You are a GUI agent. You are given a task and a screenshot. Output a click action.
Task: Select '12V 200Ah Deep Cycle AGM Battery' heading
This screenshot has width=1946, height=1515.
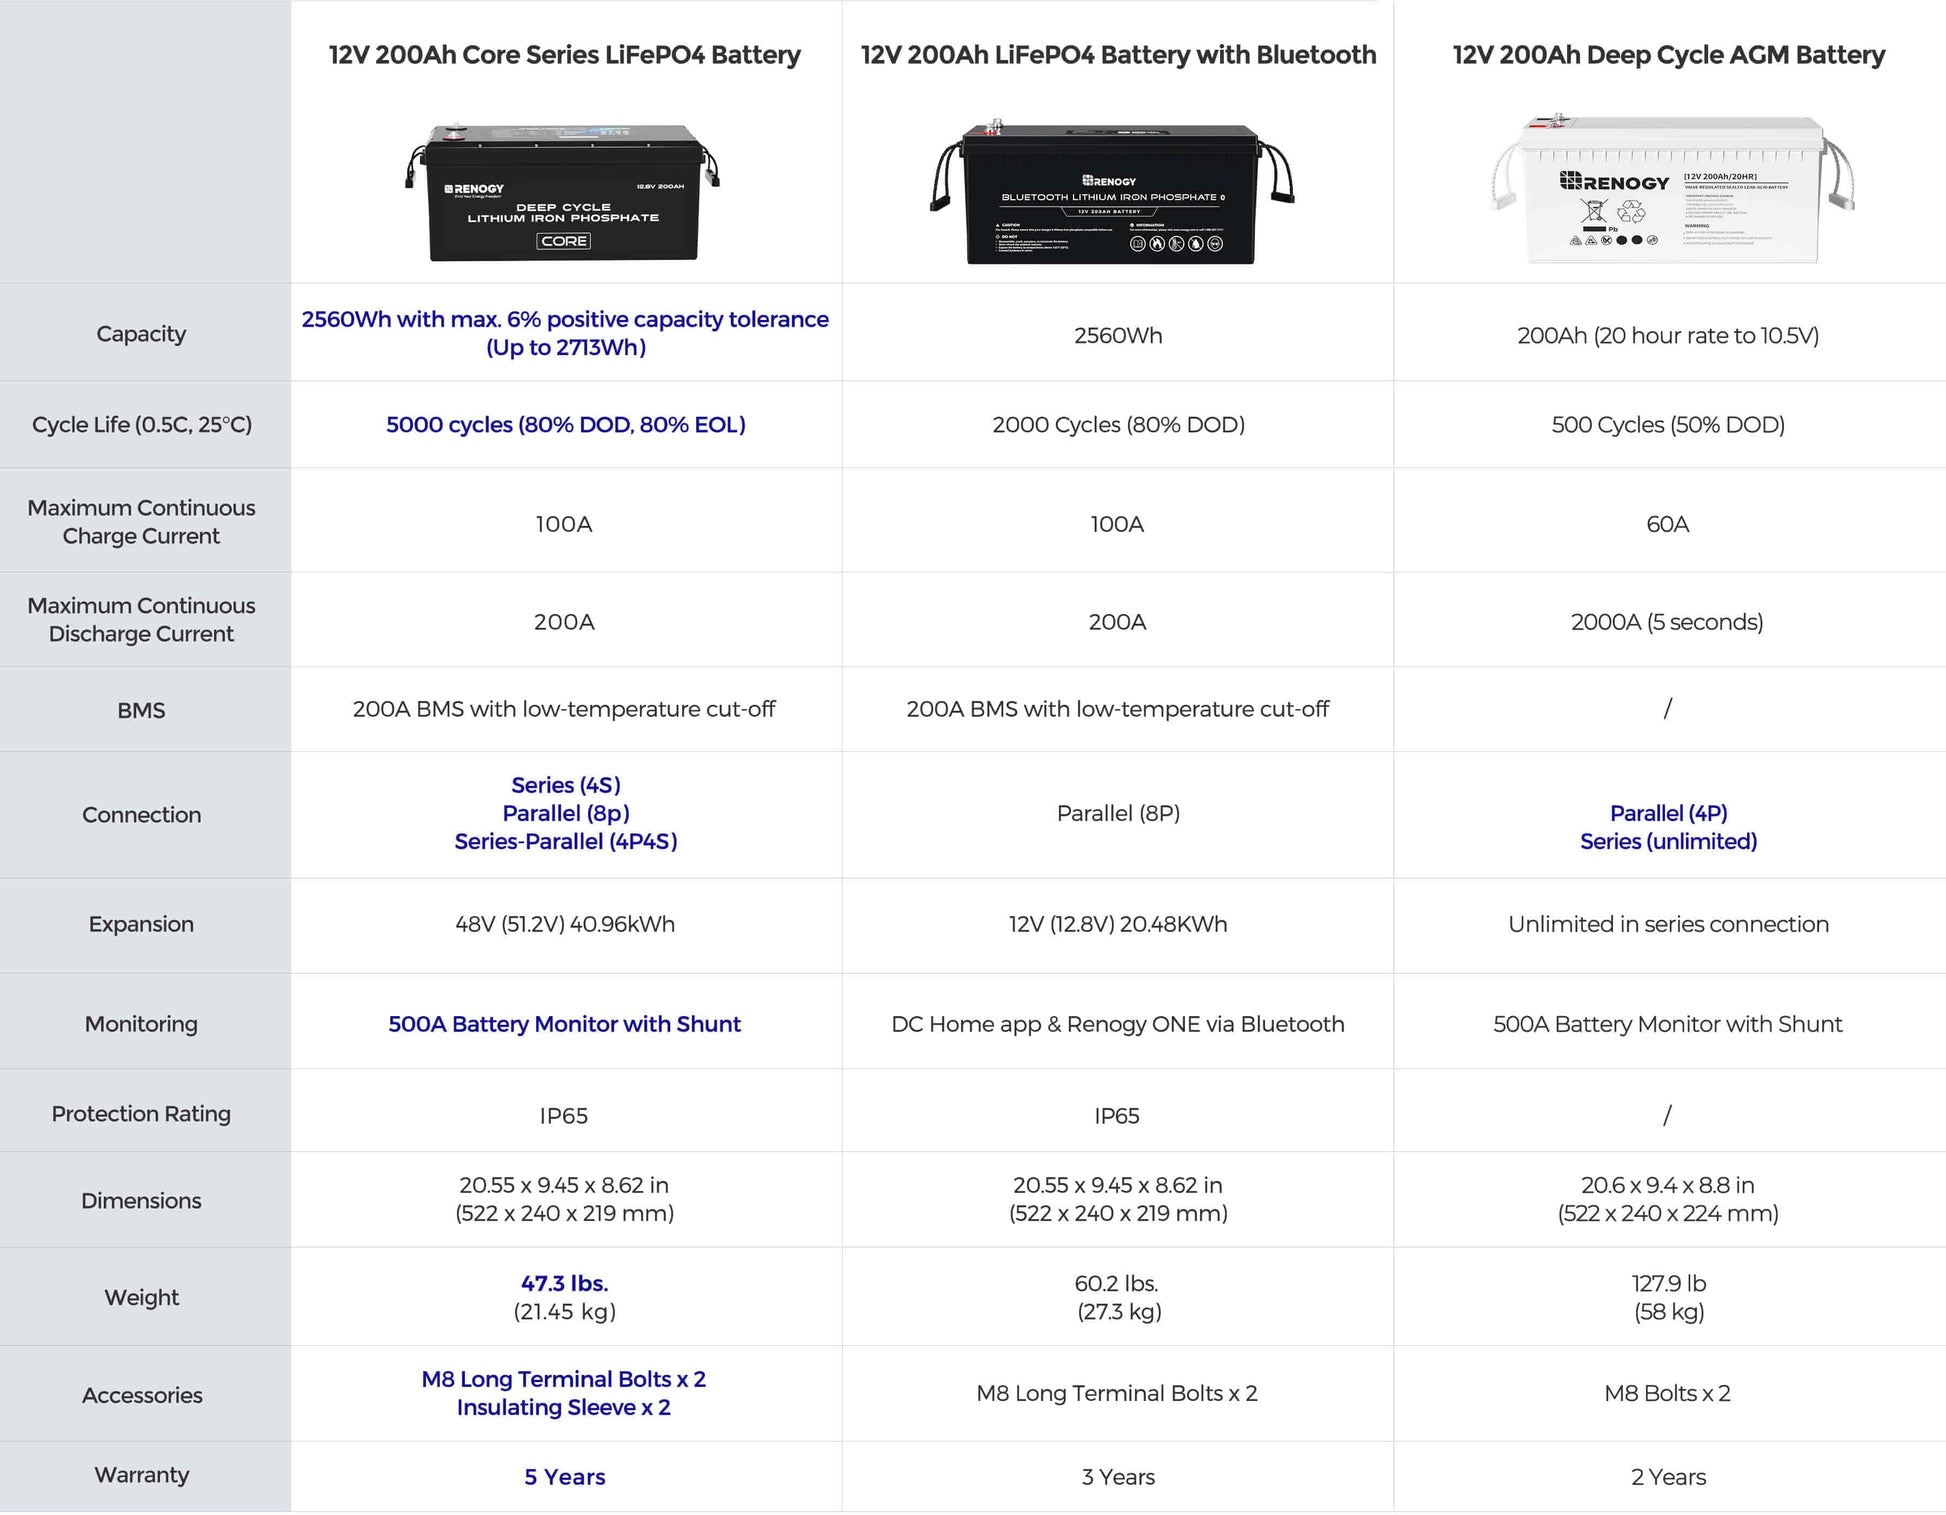[1668, 55]
